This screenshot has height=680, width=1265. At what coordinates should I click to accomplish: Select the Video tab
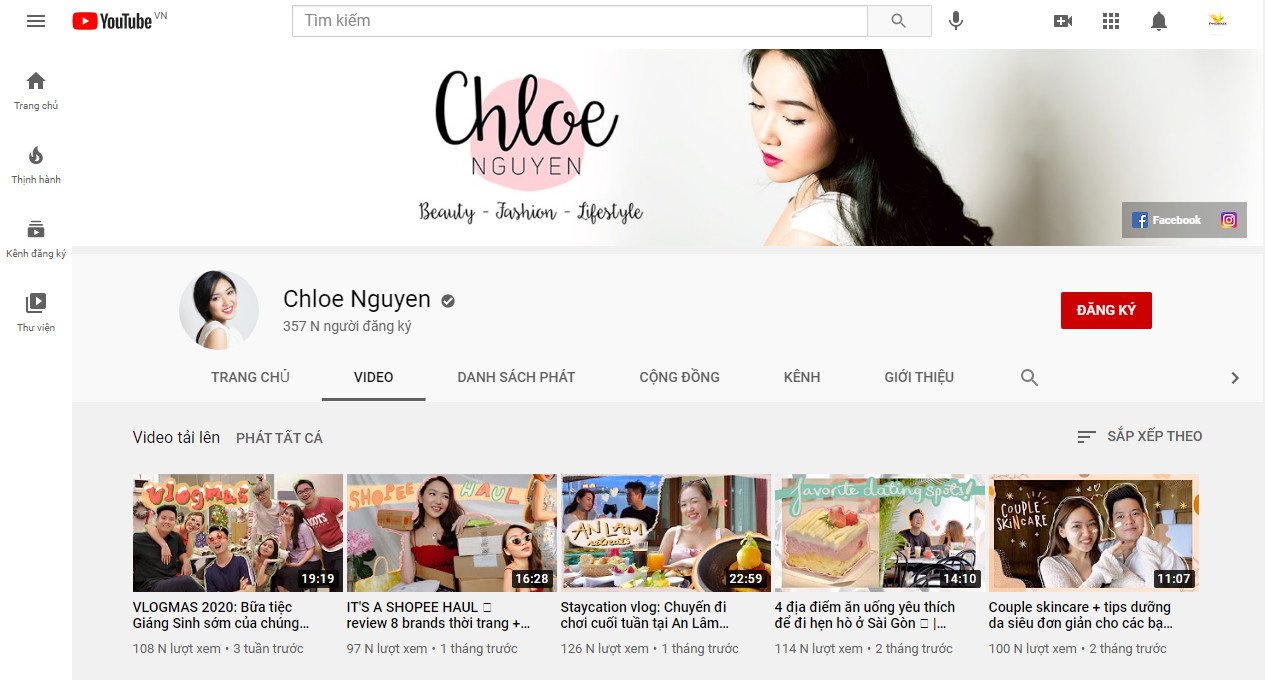click(374, 377)
